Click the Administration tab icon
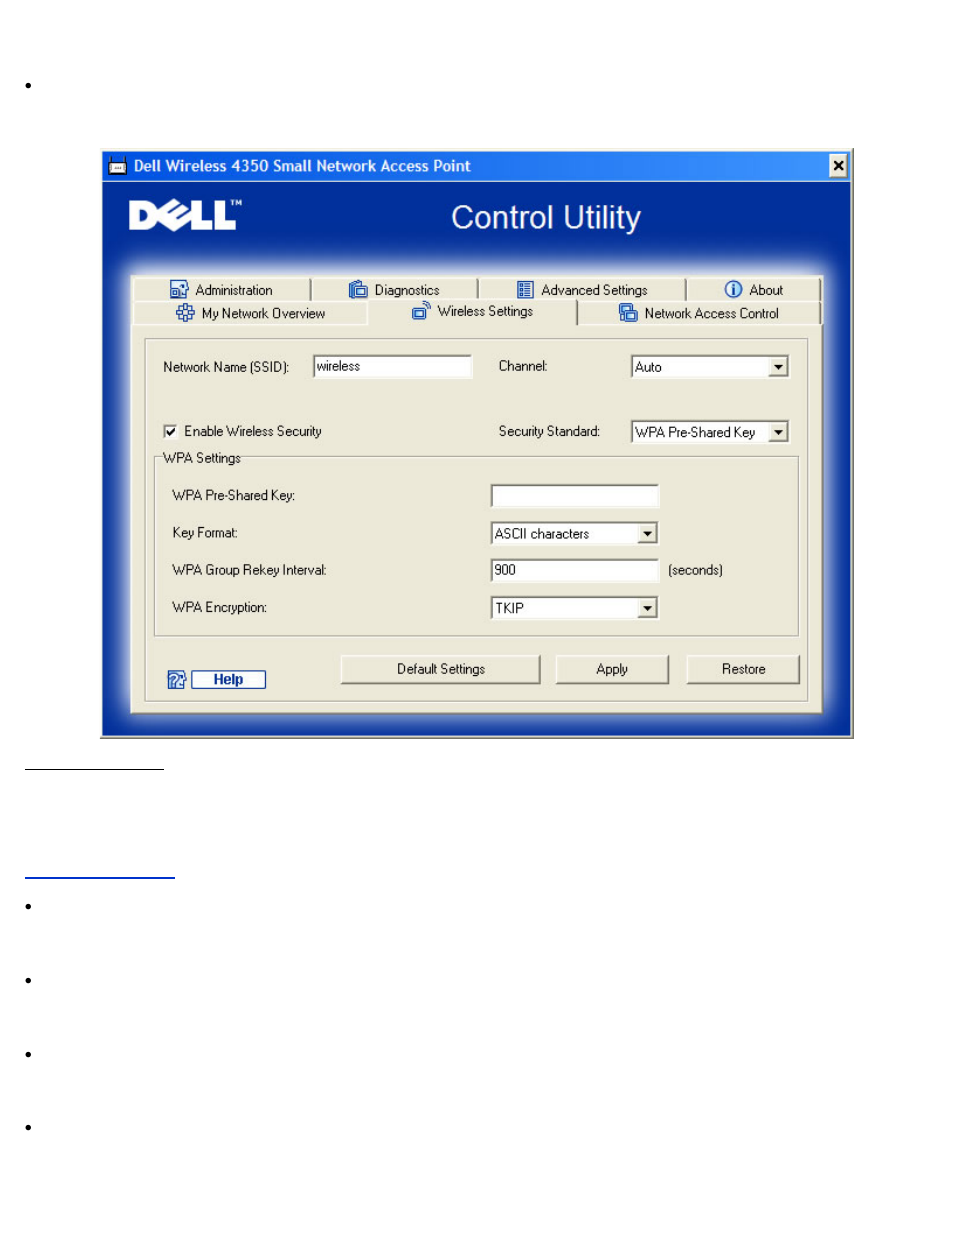 (179, 289)
